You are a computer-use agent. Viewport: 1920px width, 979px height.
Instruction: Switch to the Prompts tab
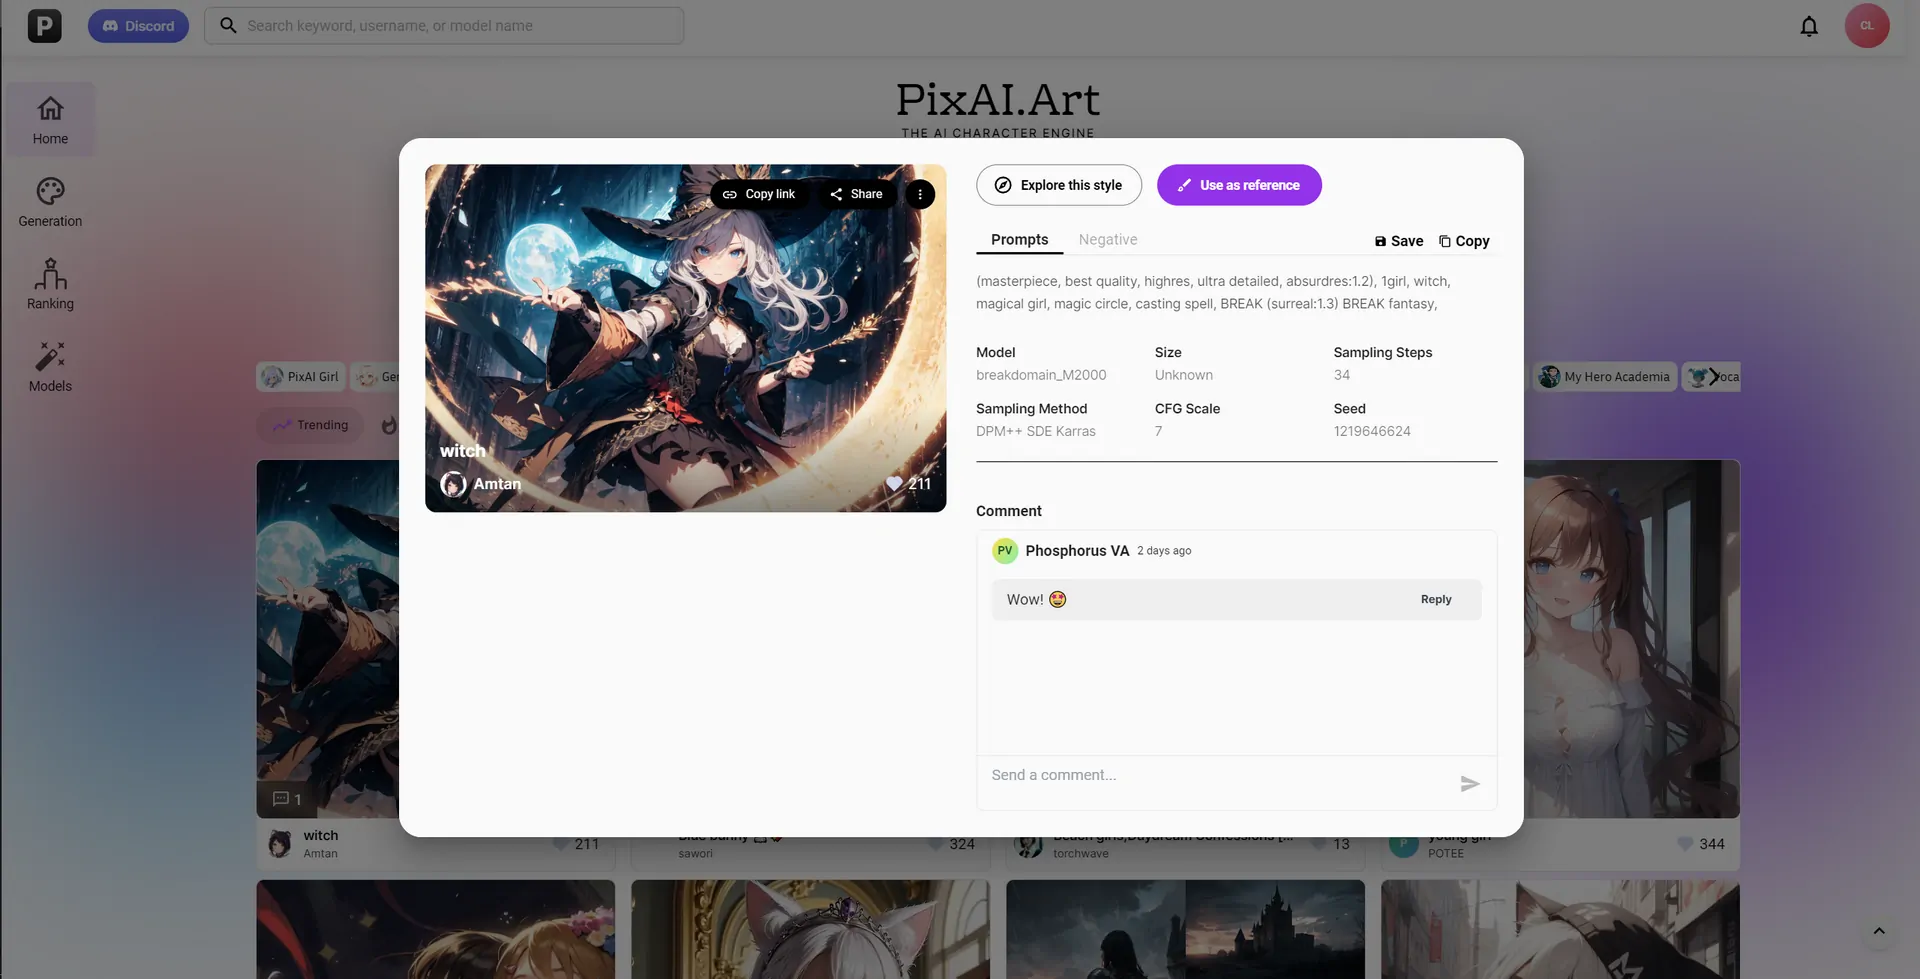1019,240
